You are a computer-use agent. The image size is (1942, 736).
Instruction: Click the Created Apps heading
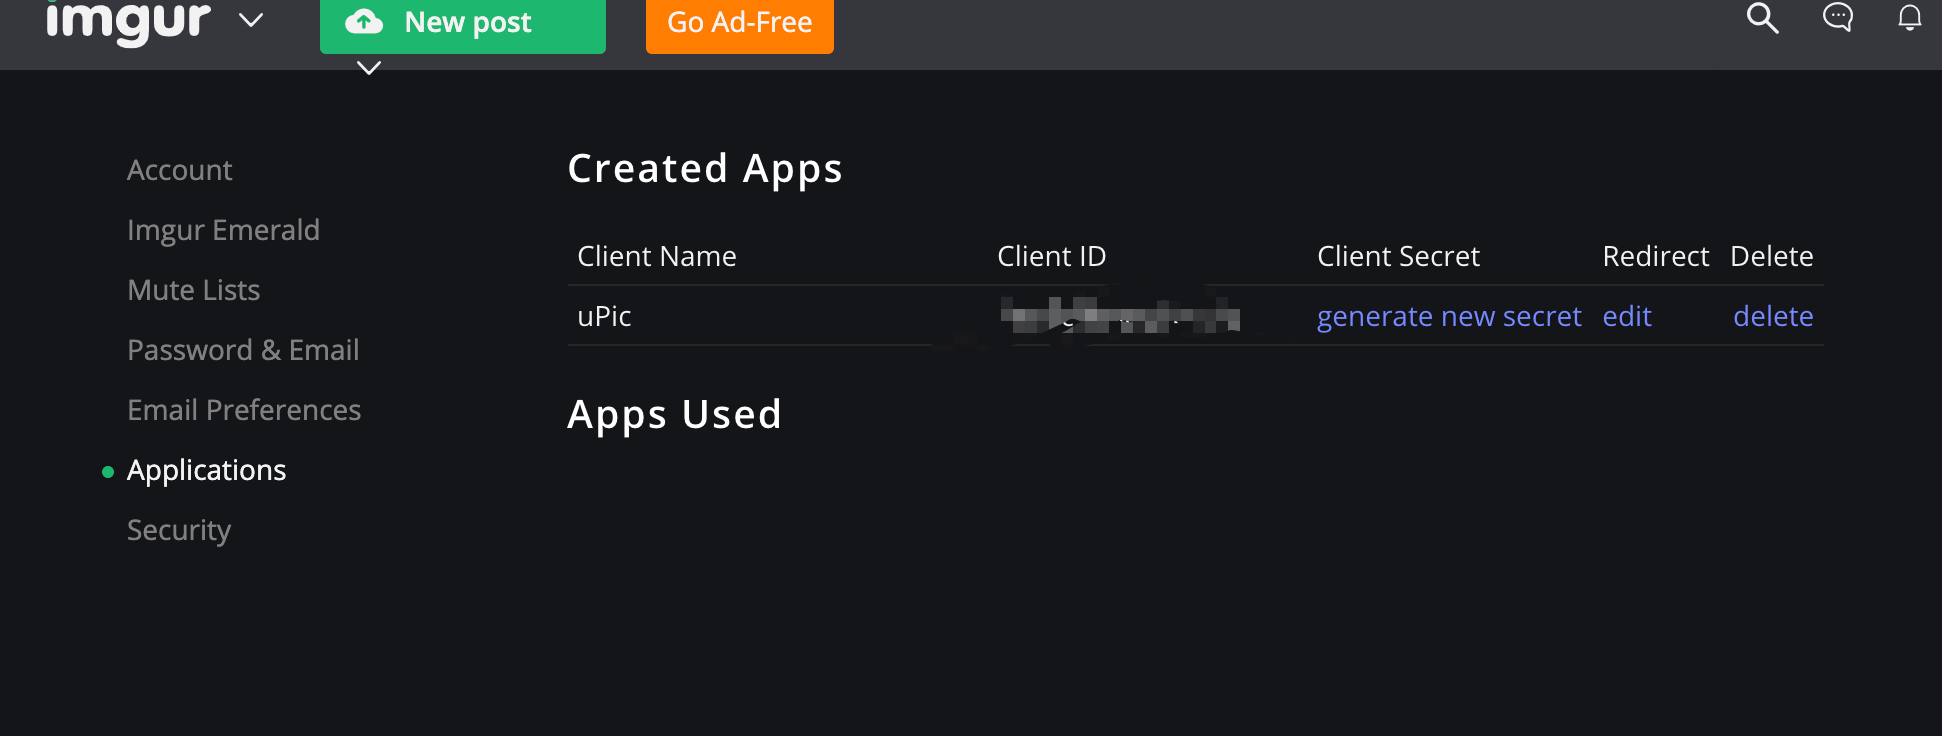pos(705,169)
